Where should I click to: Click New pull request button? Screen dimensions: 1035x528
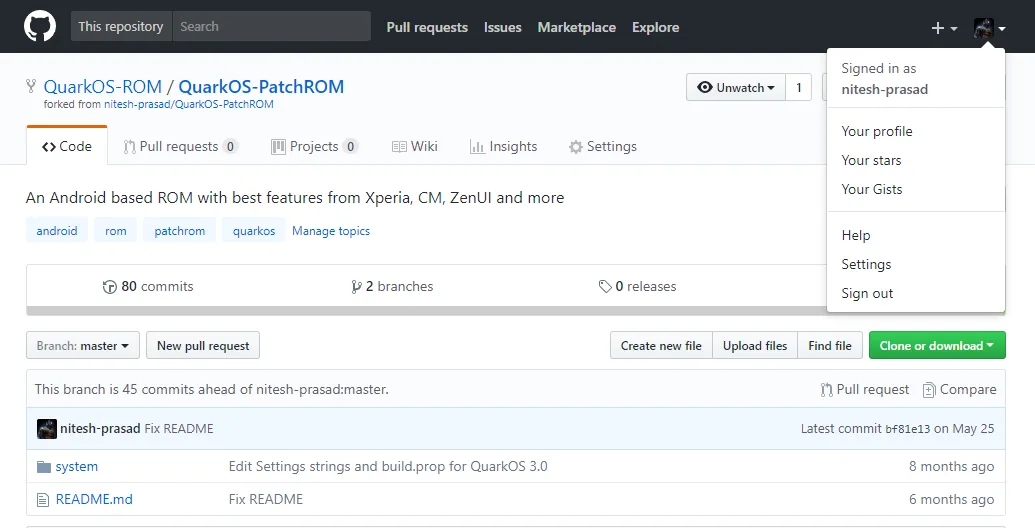pos(203,345)
